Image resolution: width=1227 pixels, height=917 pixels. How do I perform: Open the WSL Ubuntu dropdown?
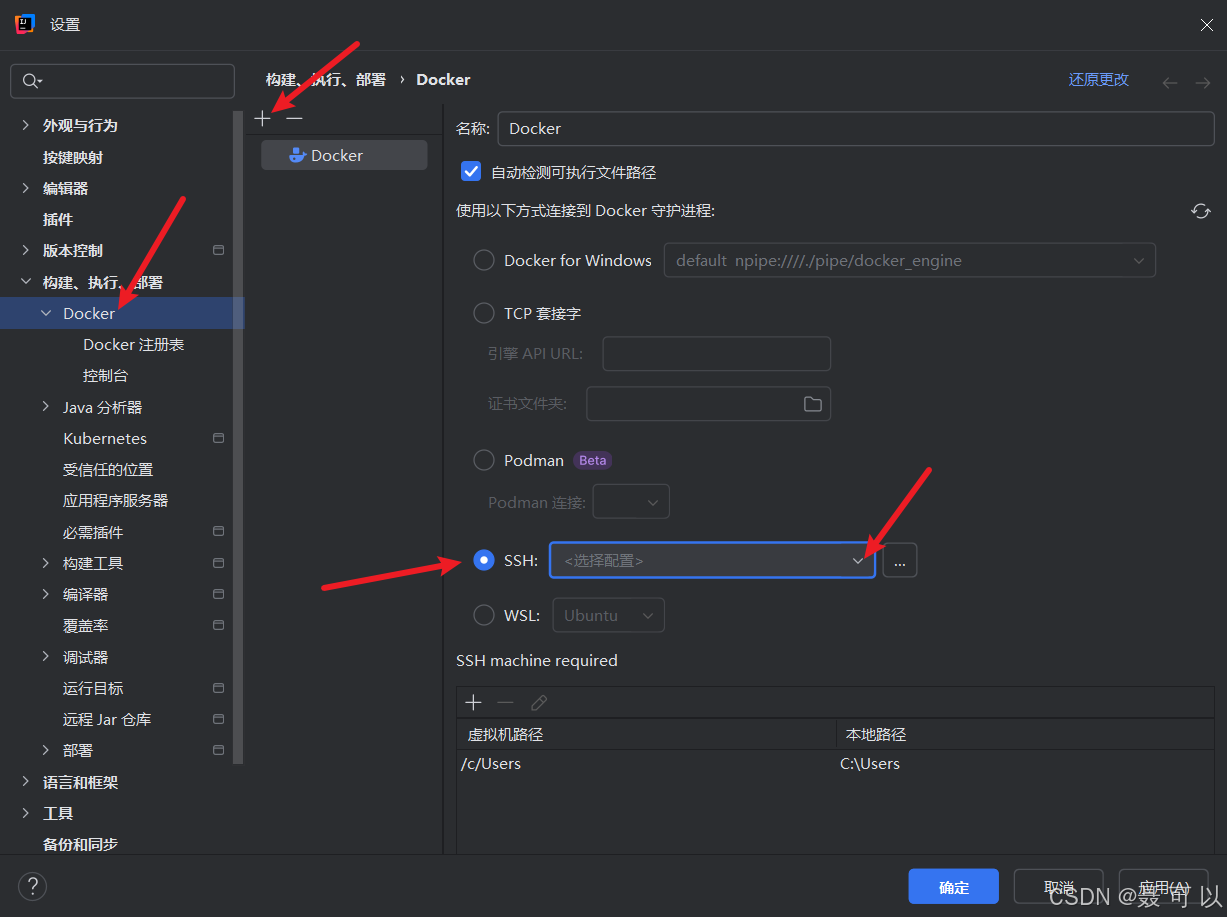608,615
